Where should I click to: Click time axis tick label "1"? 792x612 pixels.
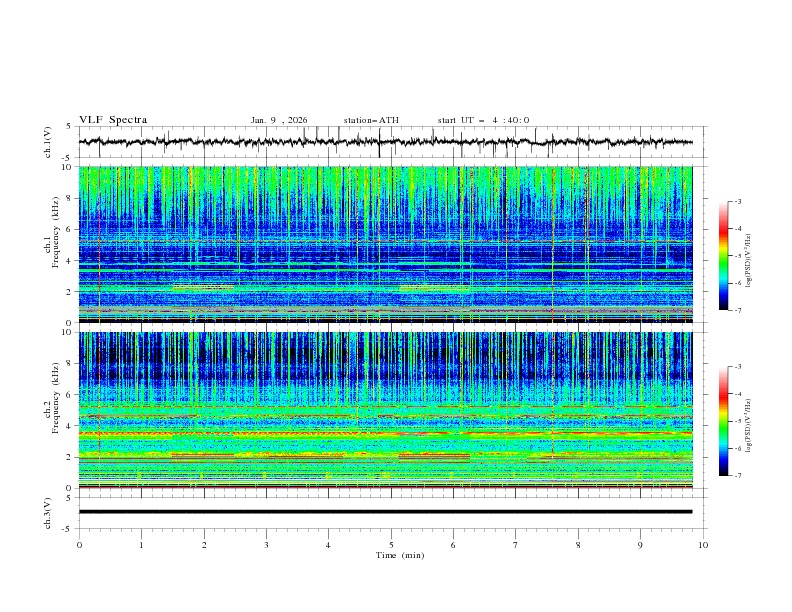pyautogui.click(x=141, y=545)
